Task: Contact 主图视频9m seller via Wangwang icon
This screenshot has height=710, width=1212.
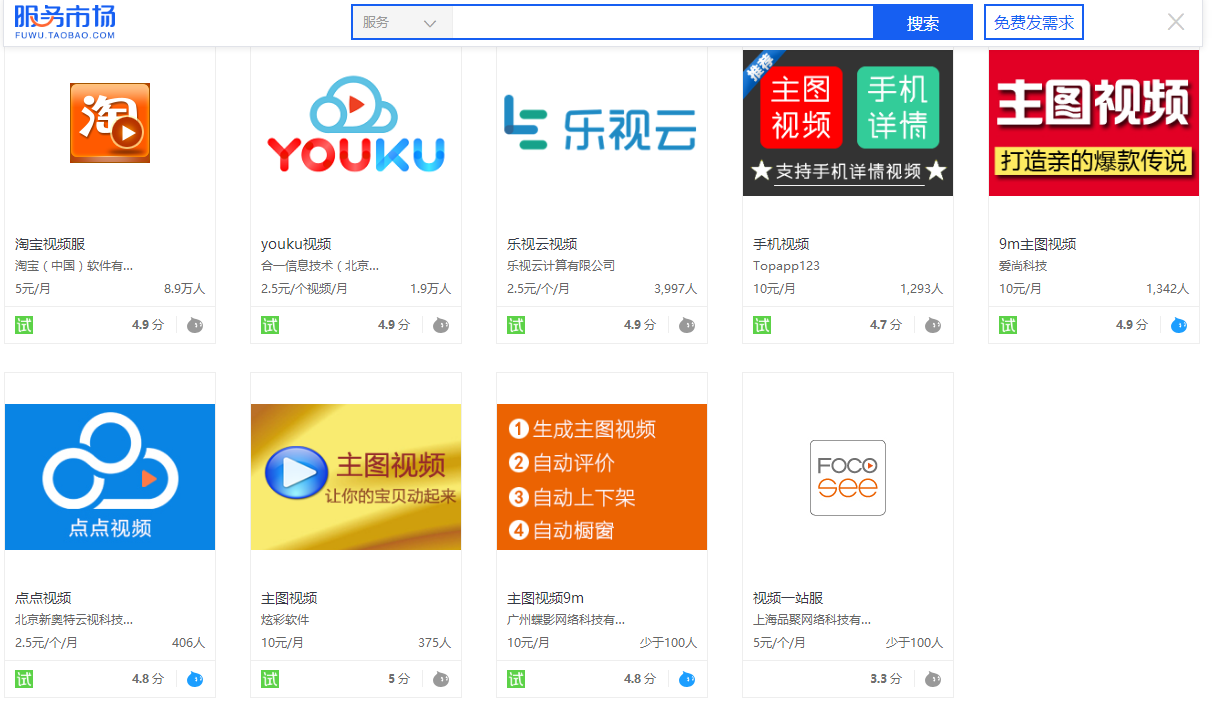Action: coord(687,679)
